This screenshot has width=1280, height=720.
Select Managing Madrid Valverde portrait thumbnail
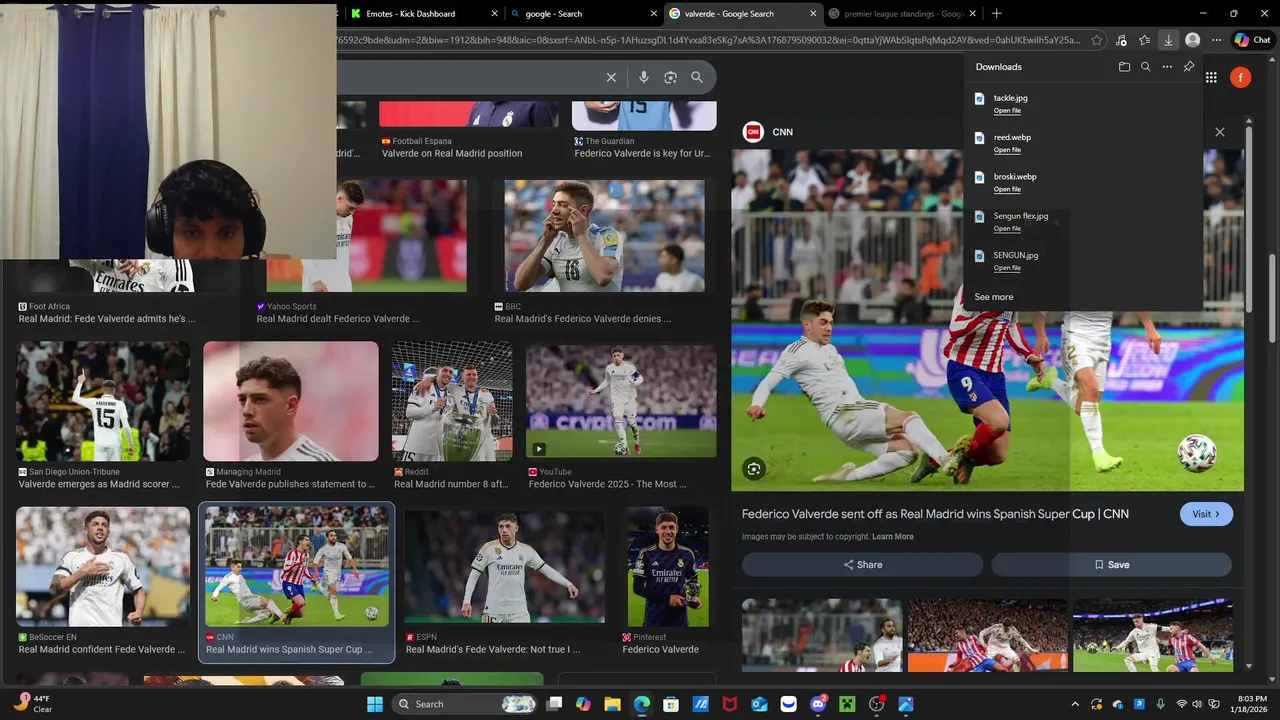tap(291, 401)
